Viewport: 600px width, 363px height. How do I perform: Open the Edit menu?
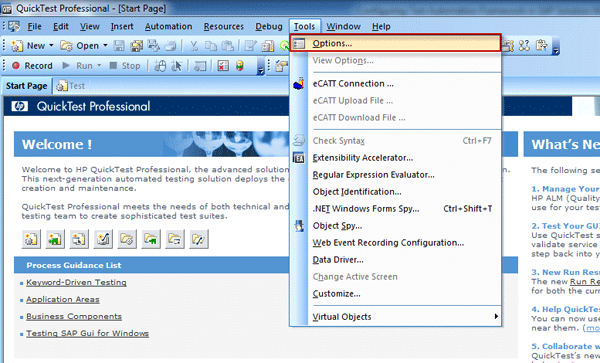click(60, 26)
